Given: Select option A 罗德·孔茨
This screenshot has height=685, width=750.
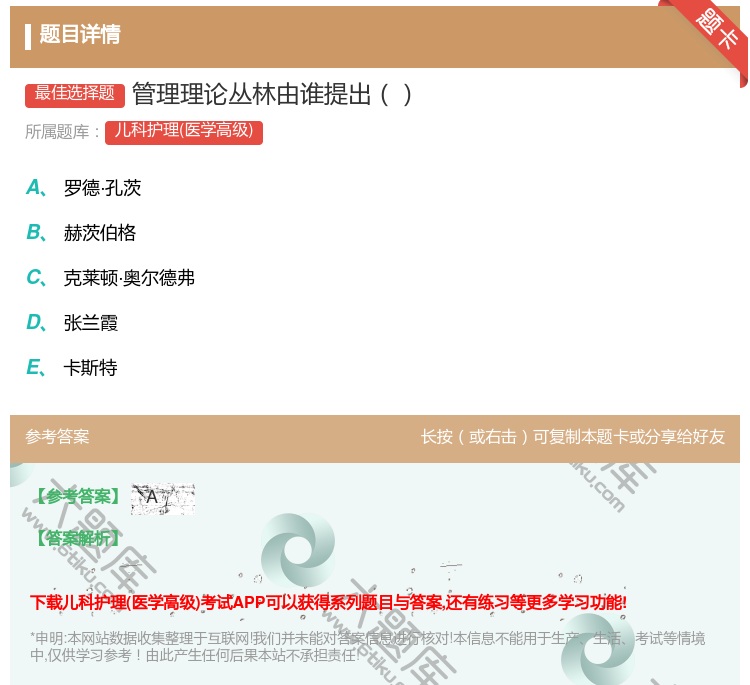Looking at the screenshot, I should (84, 188).
